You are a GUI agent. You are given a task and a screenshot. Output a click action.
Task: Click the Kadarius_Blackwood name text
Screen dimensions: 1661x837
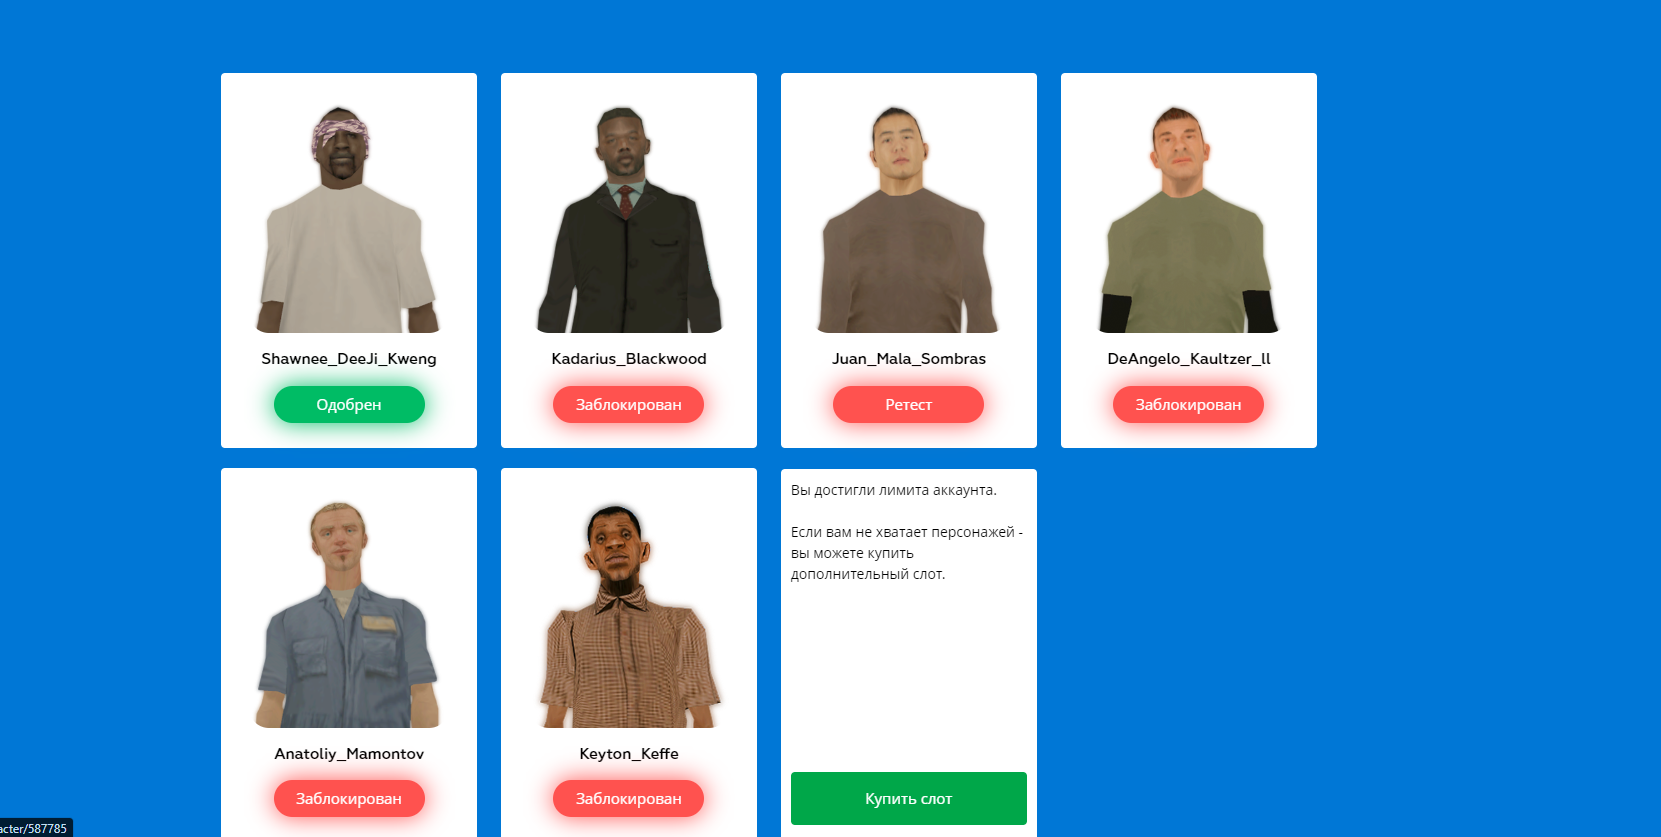click(629, 359)
